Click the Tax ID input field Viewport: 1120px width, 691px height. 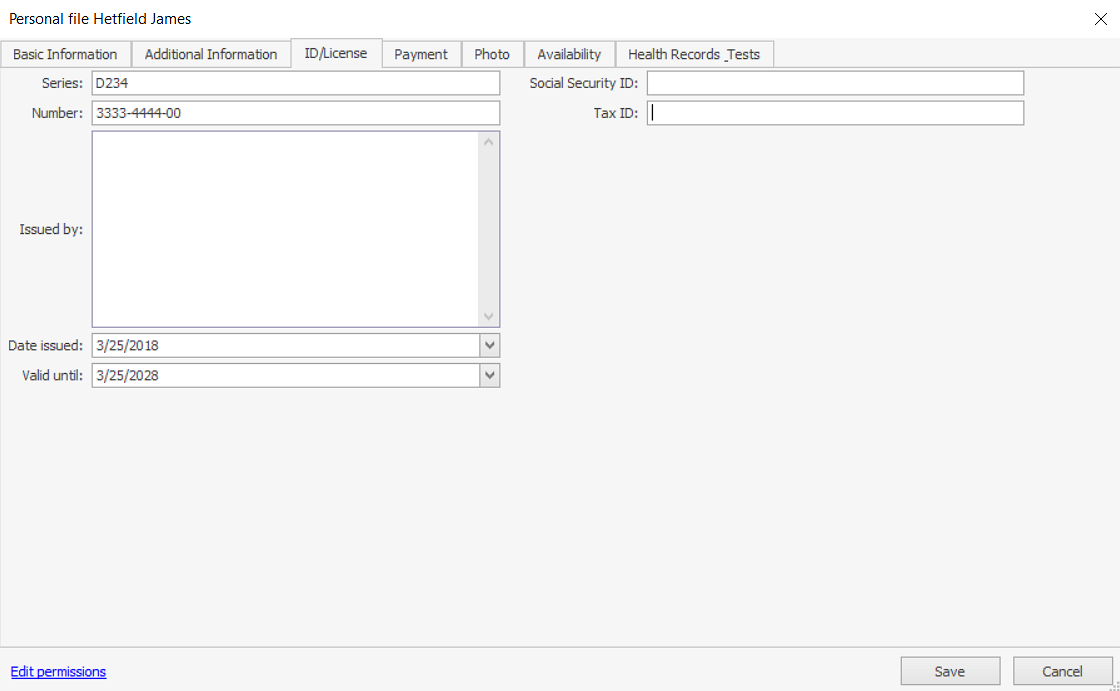tap(835, 113)
